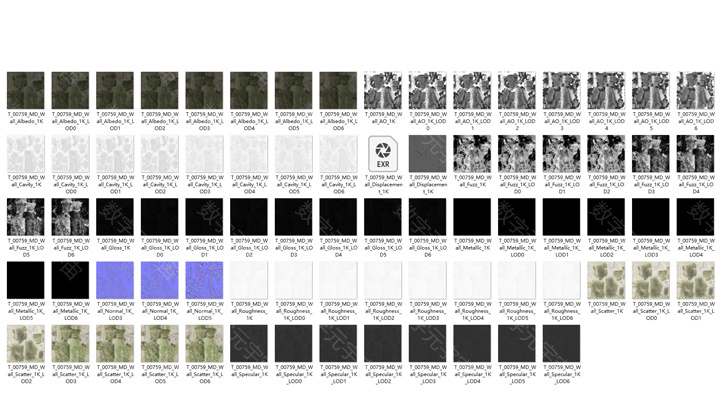Click the Roughness_1K_LOD6 thumbnail

[x=563, y=279]
